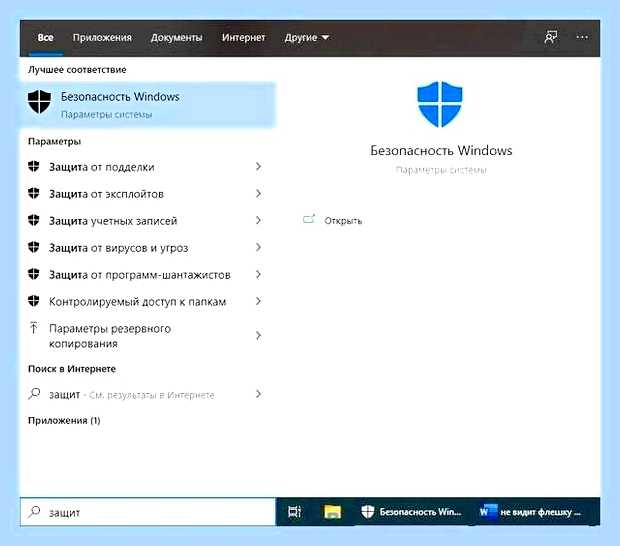This screenshot has width=620, height=546.
Task: Expand the Приложения (1) section
Action: [x=64, y=420]
